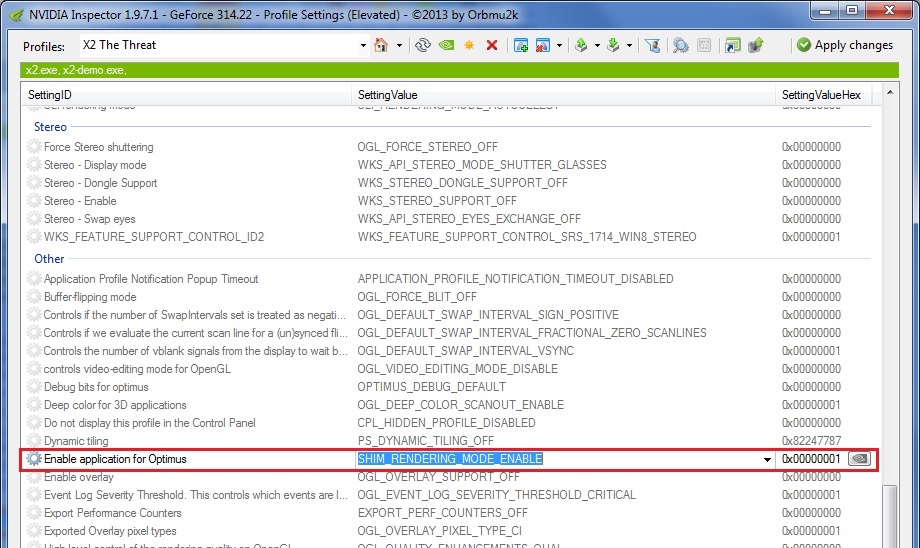The width and height of the screenshot is (920, 548).
Task: Click the refresh settings icon in toolbar
Action: point(423,45)
